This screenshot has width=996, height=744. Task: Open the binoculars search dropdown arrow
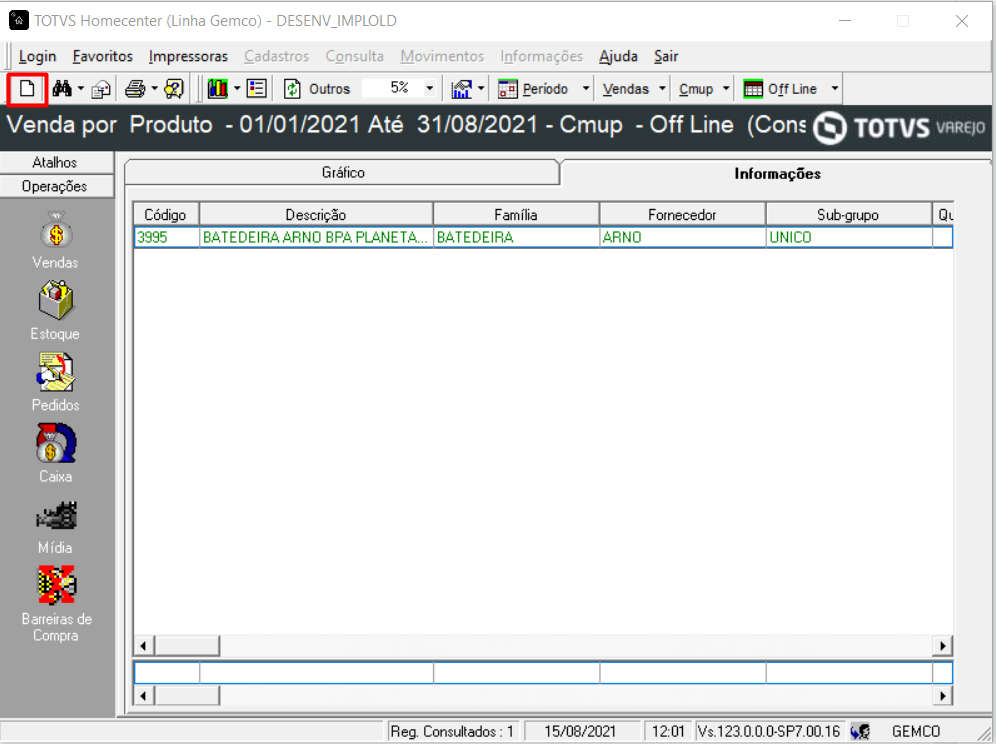coord(81,89)
